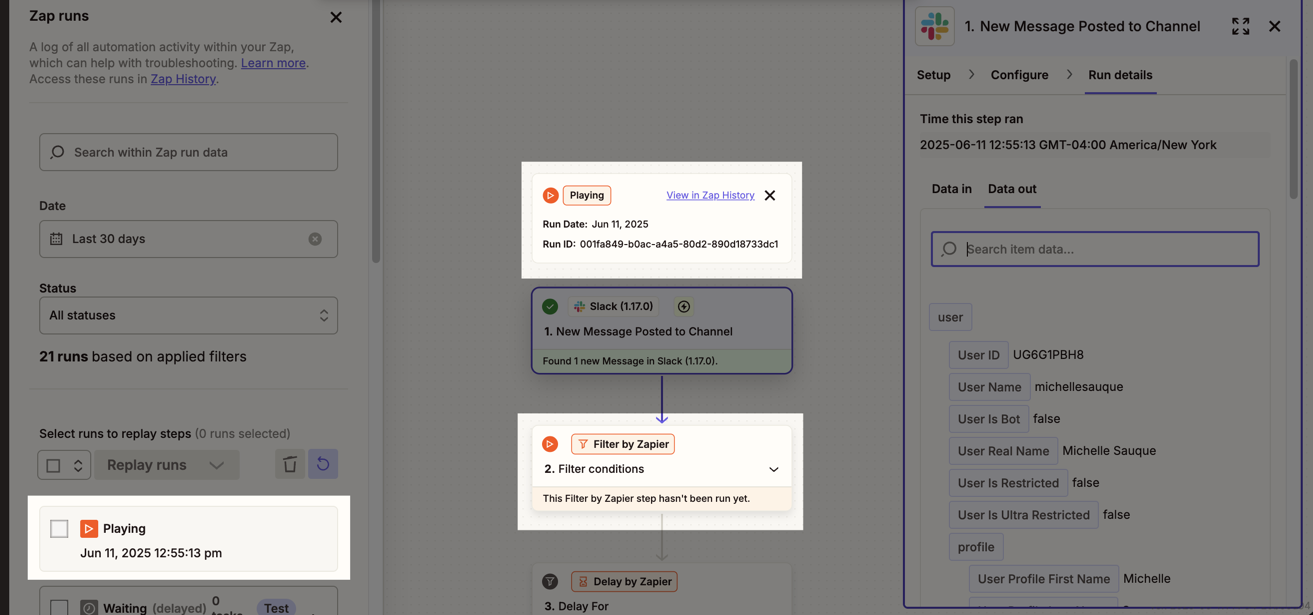This screenshot has width=1313, height=615.
Task: Click the step details panel scrollbar
Action: [1293, 130]
